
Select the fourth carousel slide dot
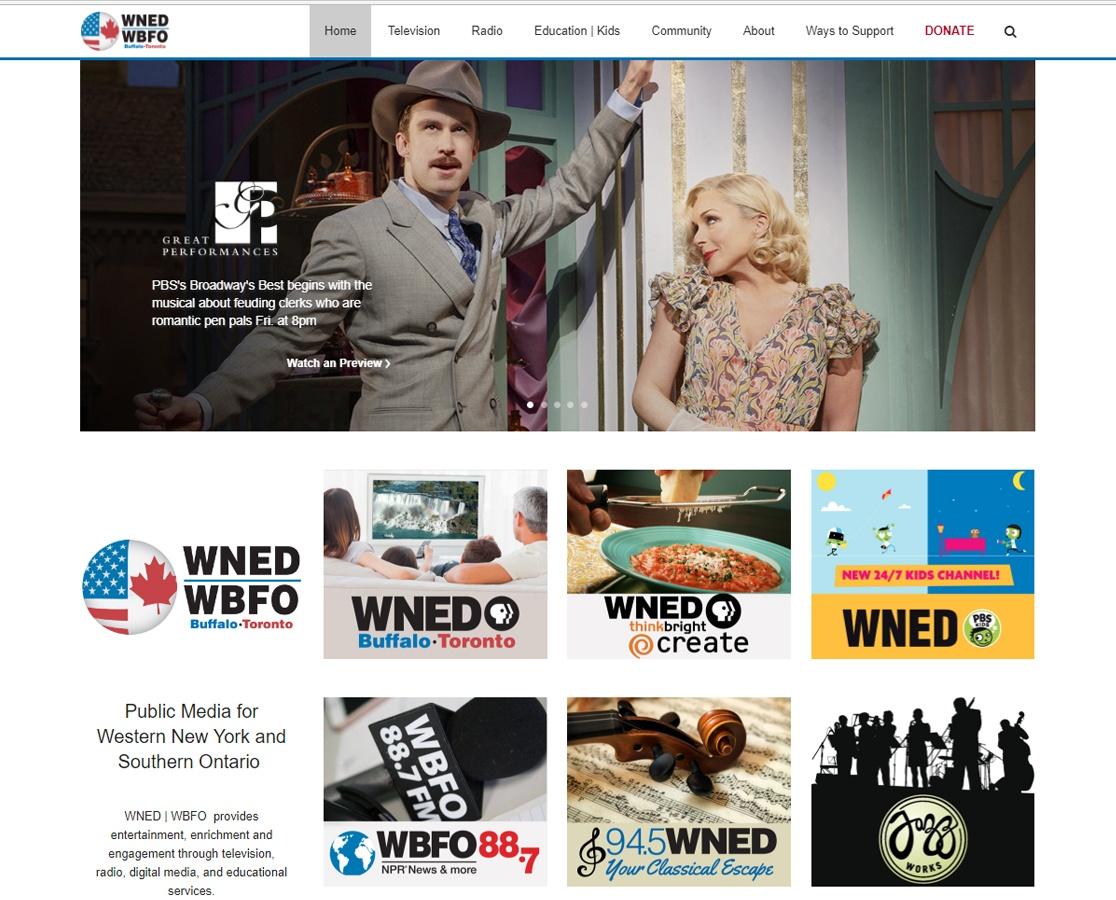tap(571, 405)
